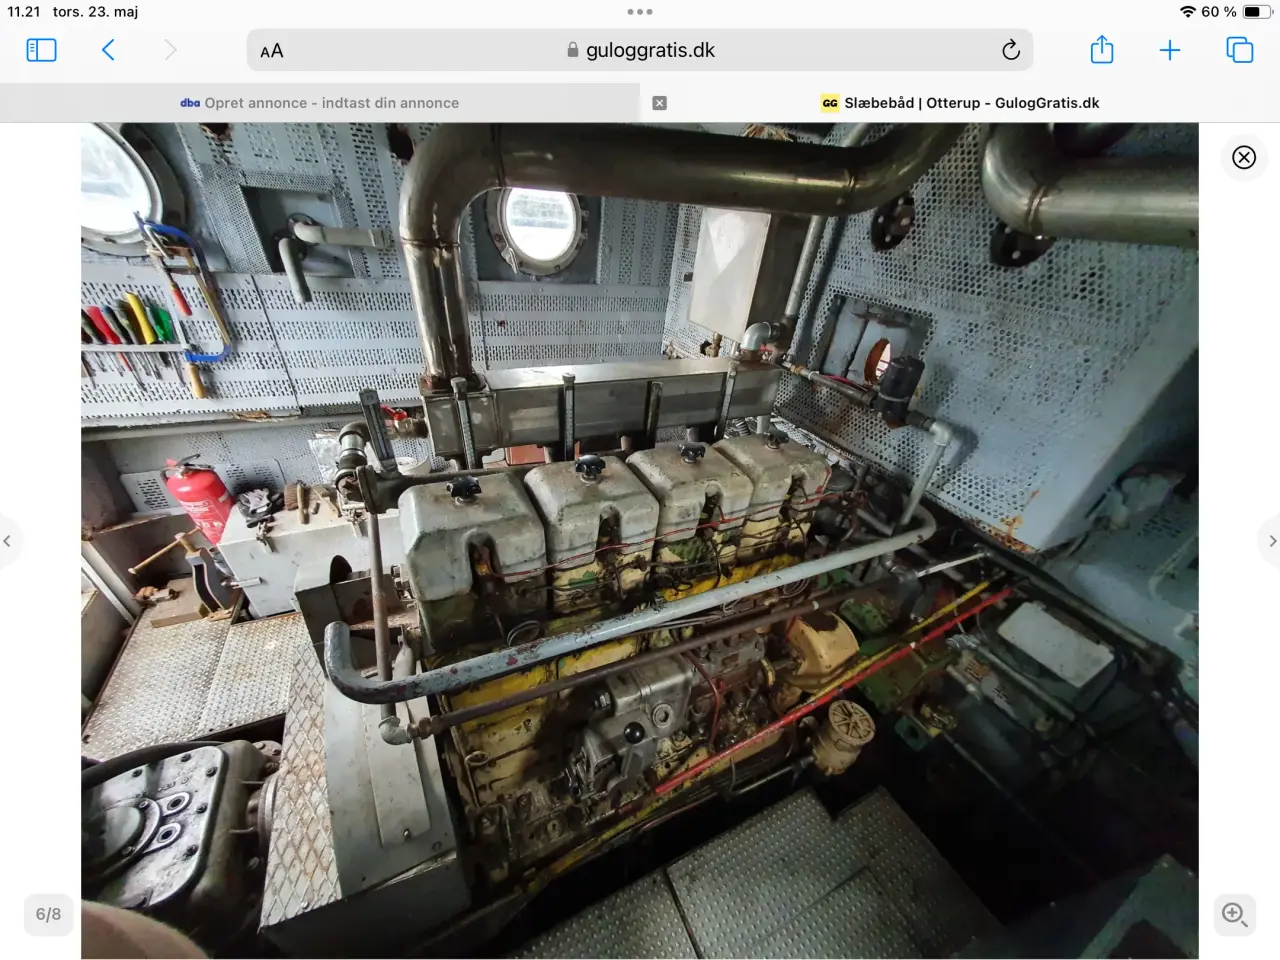Add a new tab with plus icon
This screenshot has width=1280, height=960.
click(1170, 50)
